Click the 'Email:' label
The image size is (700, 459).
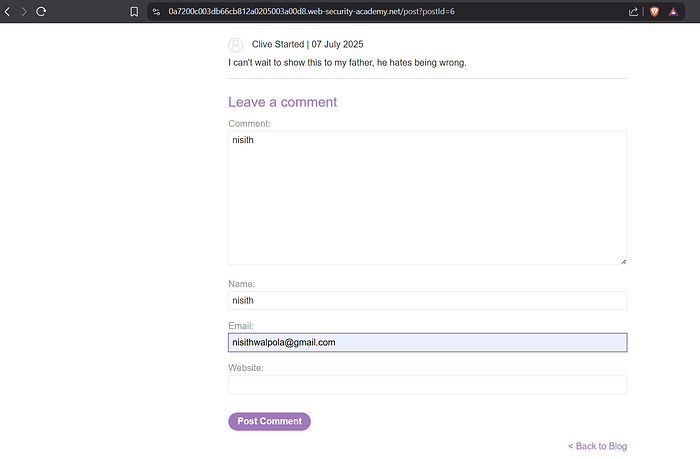pos(241,326)
